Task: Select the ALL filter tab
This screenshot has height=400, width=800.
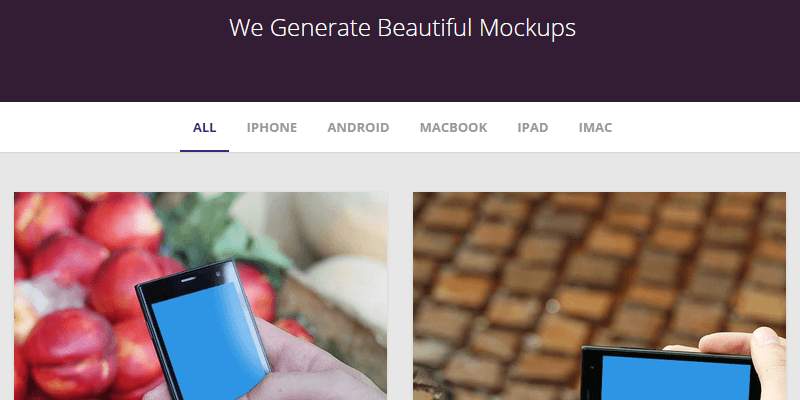Action: pos(204,127)
